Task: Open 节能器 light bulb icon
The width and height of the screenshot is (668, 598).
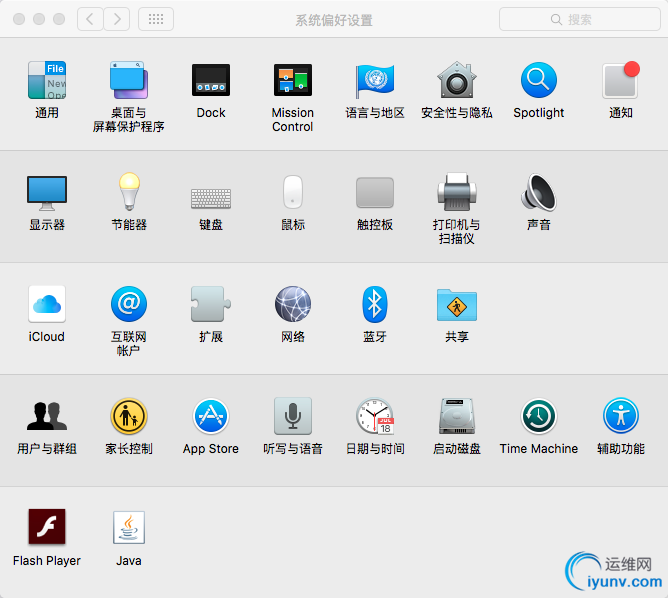Action: (x=129, y=192)
